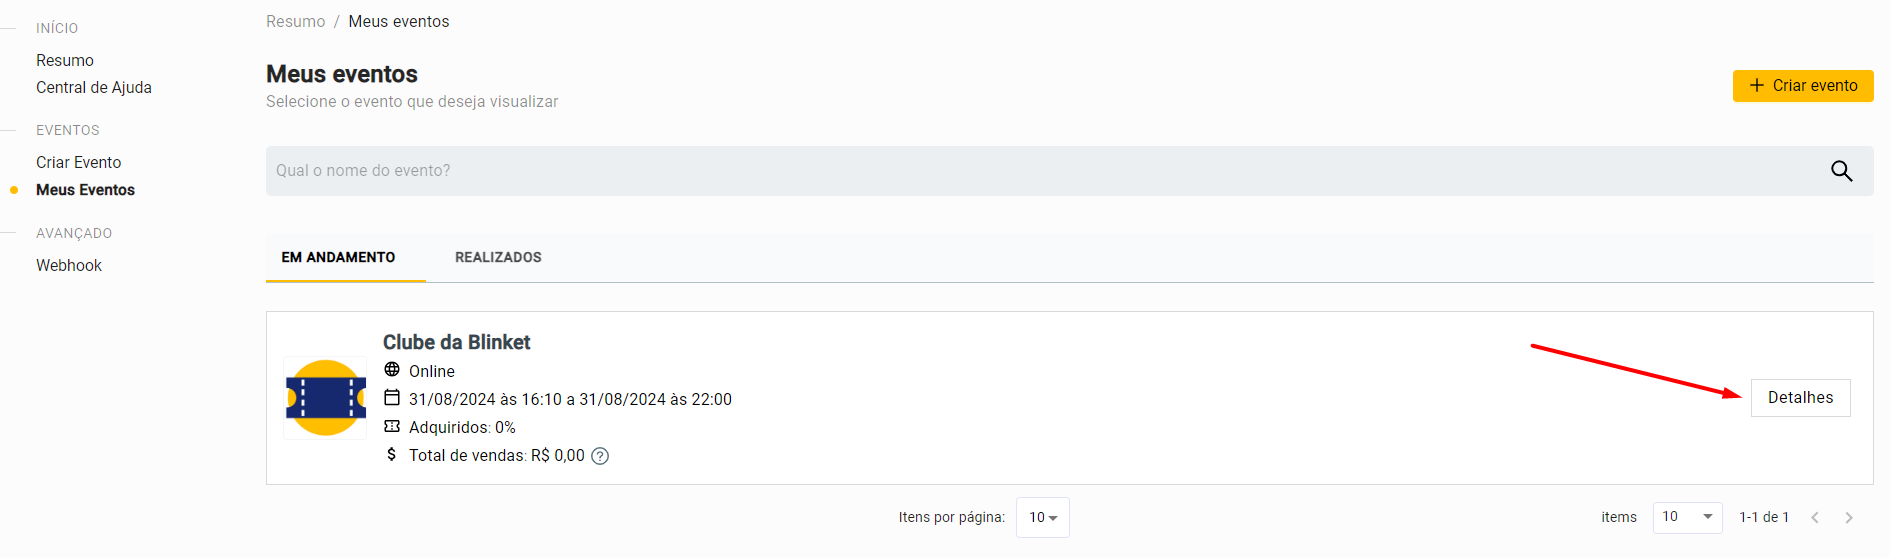Open Criar Evento in sidebar menu
Viewport: 1890px width, 558px height.
point(78,162)
